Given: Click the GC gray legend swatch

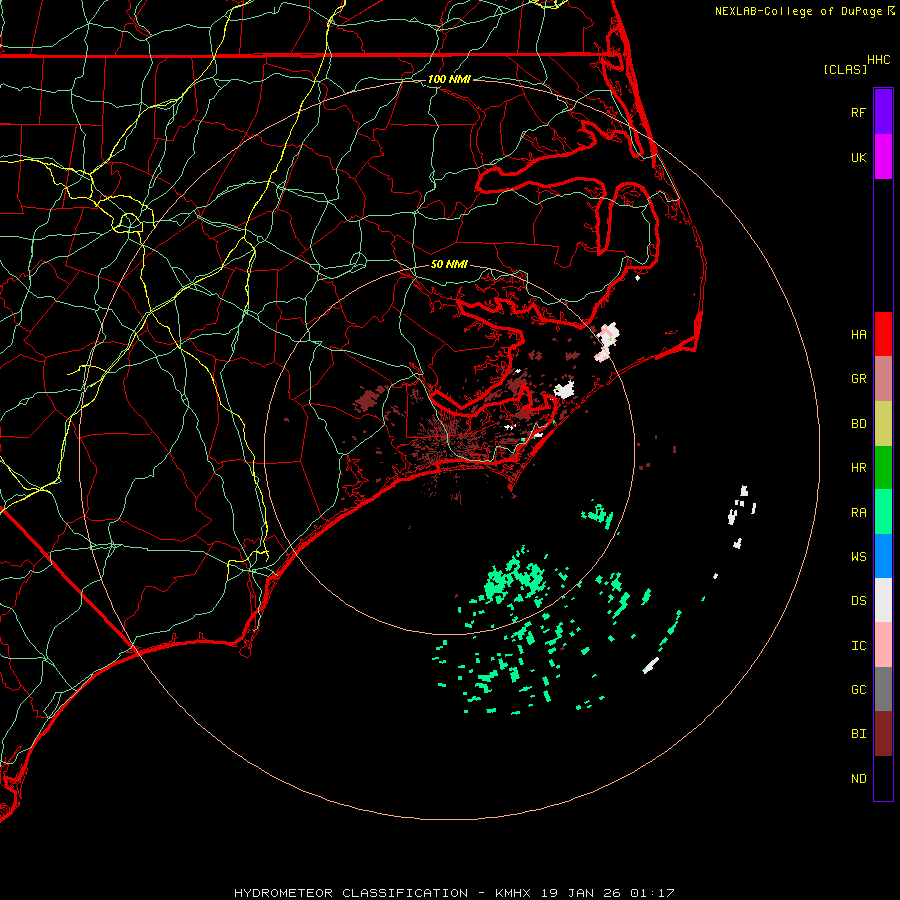Looking at the screenshot, I should point(883,689).
